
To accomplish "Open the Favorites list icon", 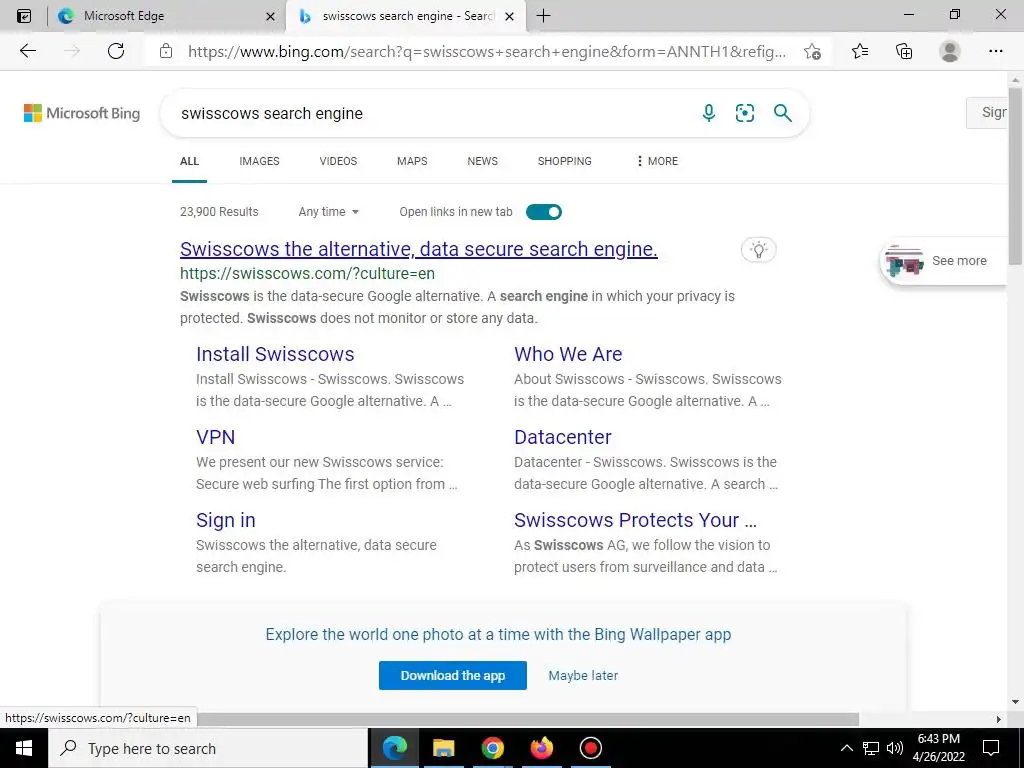I will click(x=860, y=51).
